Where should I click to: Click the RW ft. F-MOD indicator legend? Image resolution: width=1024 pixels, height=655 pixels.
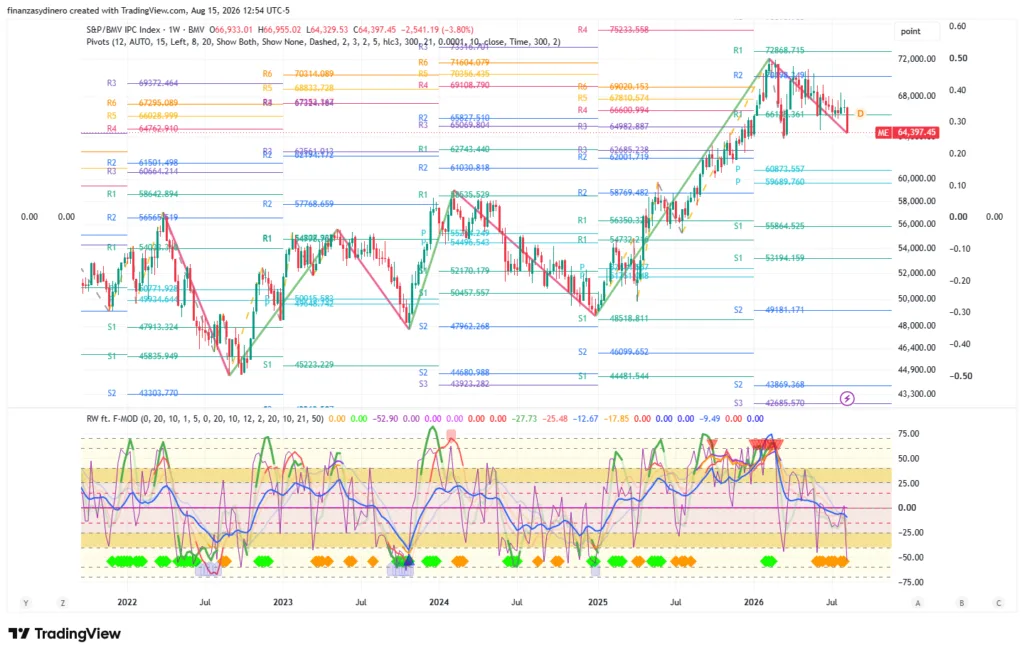pos(205,419)
